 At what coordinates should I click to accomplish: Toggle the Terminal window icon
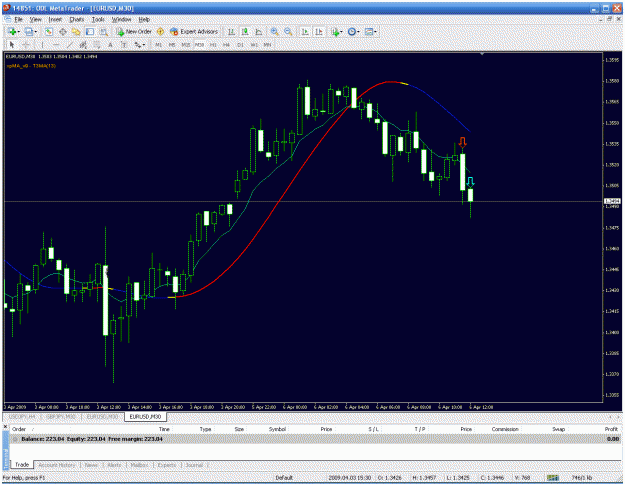click(x=90, y=31)
